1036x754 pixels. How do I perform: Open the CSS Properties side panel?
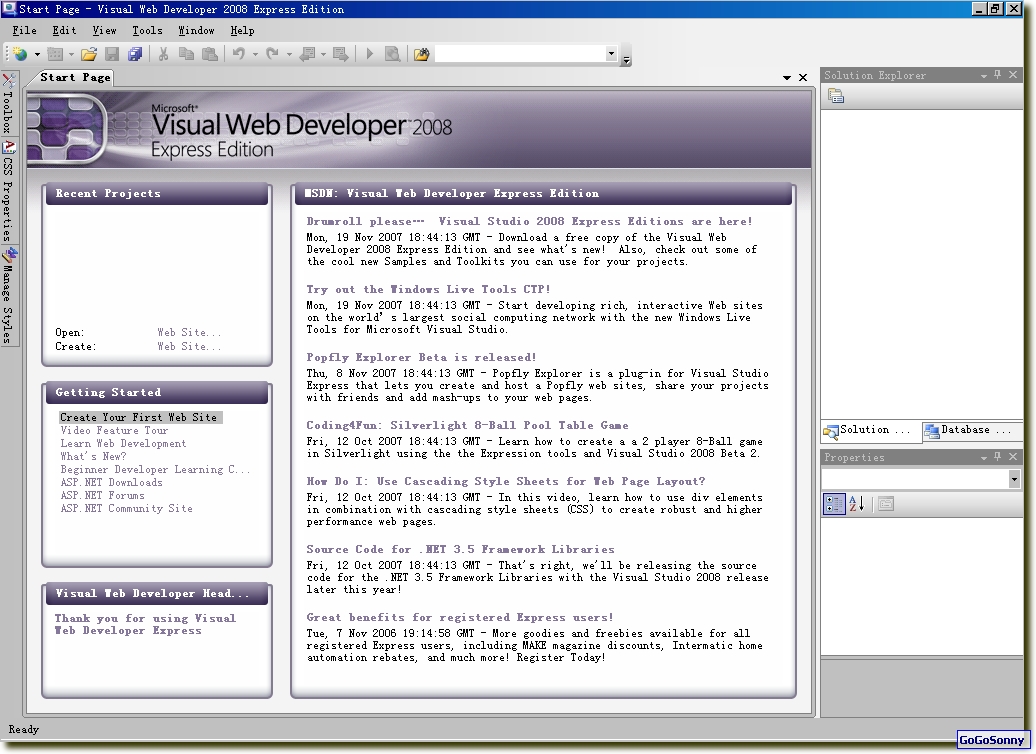[7, 190]
